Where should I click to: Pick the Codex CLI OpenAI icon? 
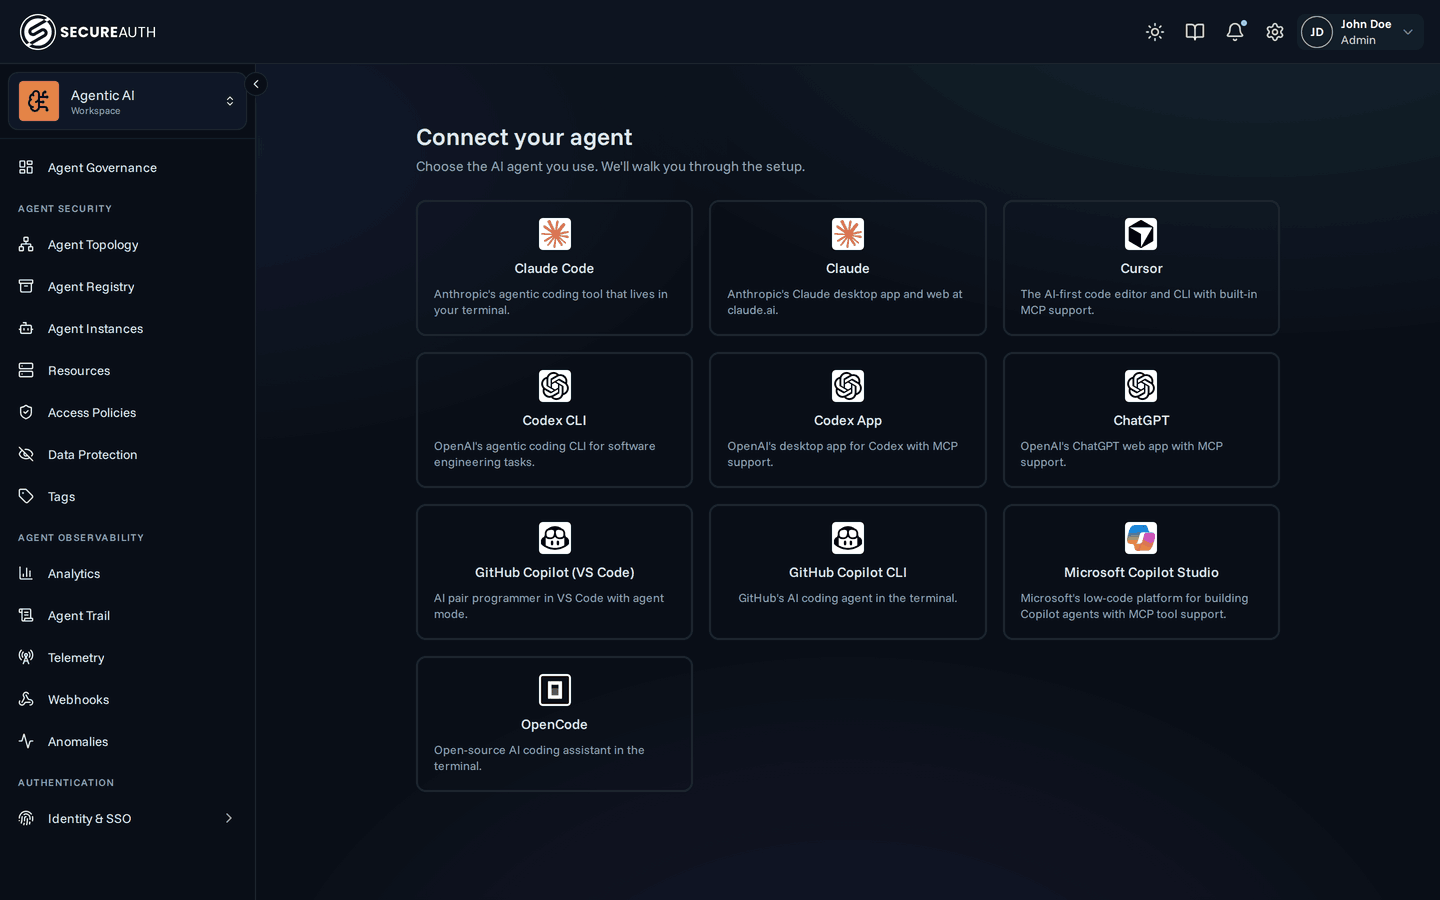(x=555, y=386)
